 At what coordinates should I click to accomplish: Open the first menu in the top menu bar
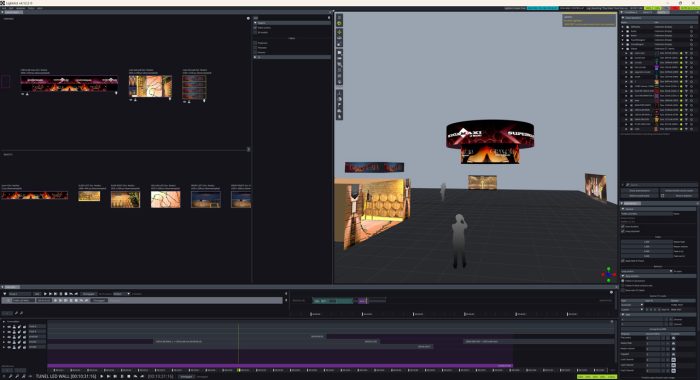point(4,8)
